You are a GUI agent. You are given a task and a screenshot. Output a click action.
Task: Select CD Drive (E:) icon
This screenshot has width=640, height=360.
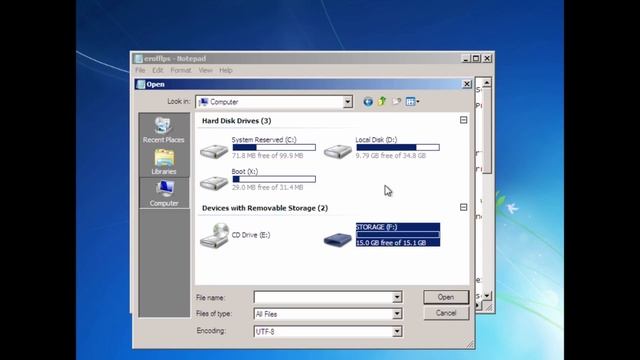point(214,236)
